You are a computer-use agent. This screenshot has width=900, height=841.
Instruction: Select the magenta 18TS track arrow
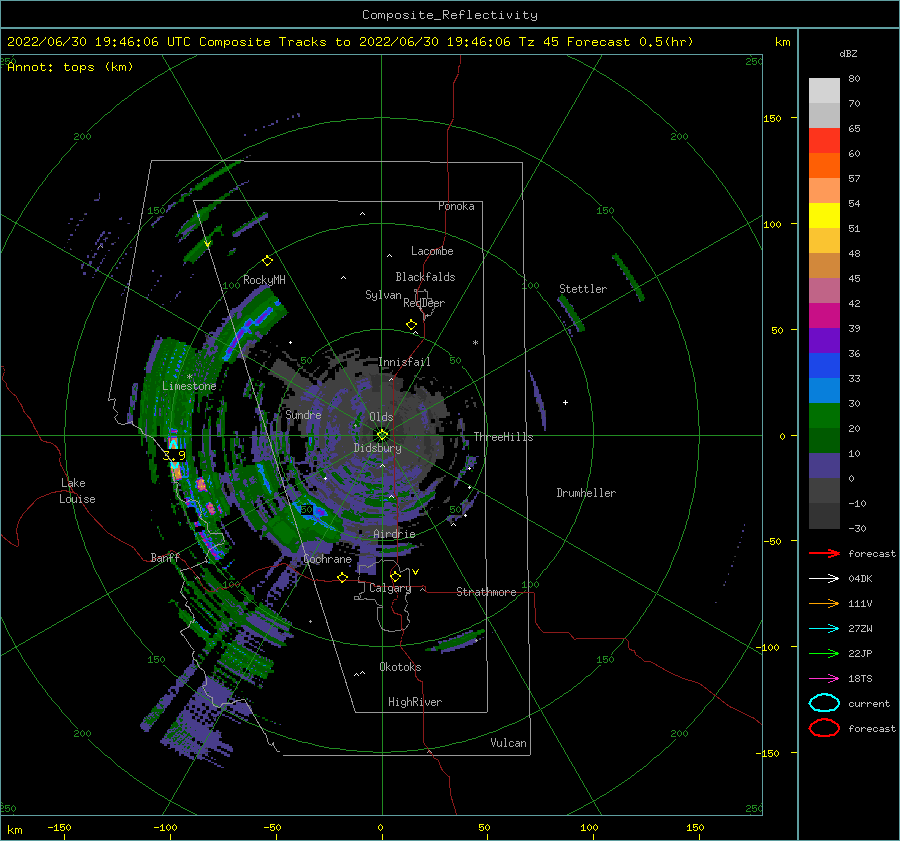click(x=824, y=679)
